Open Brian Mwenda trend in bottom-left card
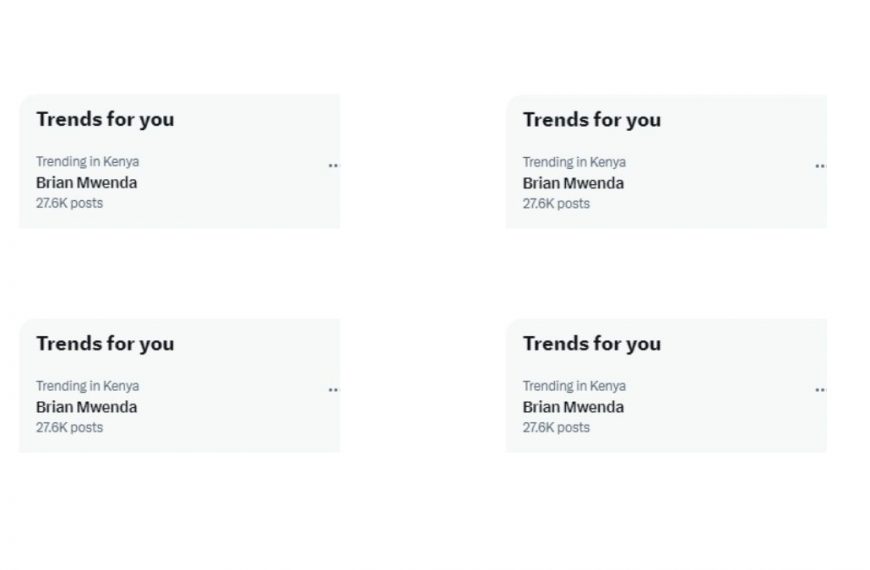 pos(87,406)
